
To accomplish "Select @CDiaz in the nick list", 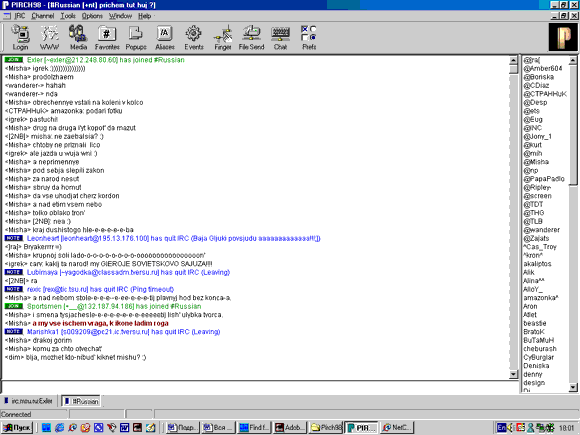I will [x=536, y=85].
